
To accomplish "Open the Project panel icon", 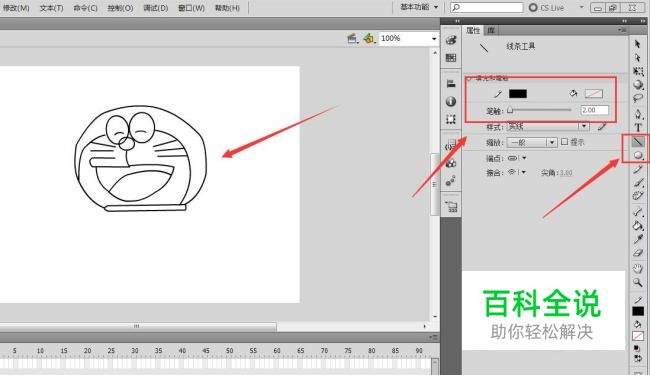I will [x=451, y=206].
